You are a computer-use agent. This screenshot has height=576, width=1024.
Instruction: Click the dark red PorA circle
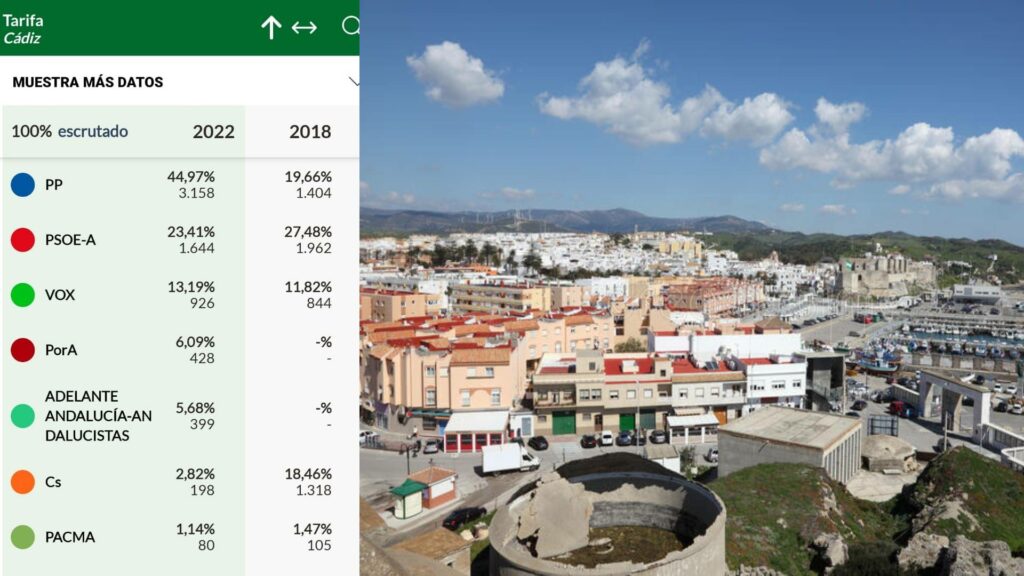tap(23, 350)
